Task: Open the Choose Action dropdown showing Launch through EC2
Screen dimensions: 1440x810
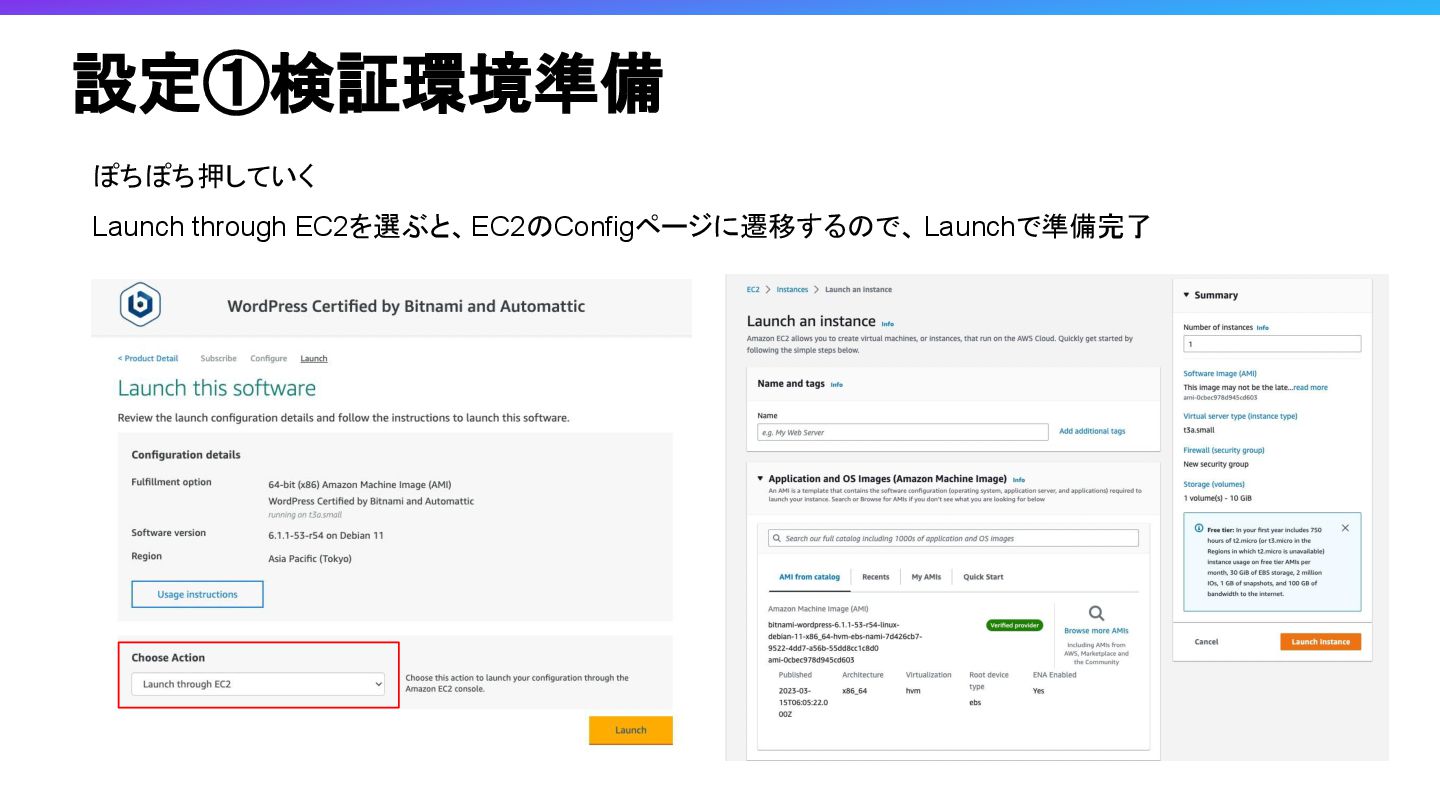Action: [x=258, y=684]
